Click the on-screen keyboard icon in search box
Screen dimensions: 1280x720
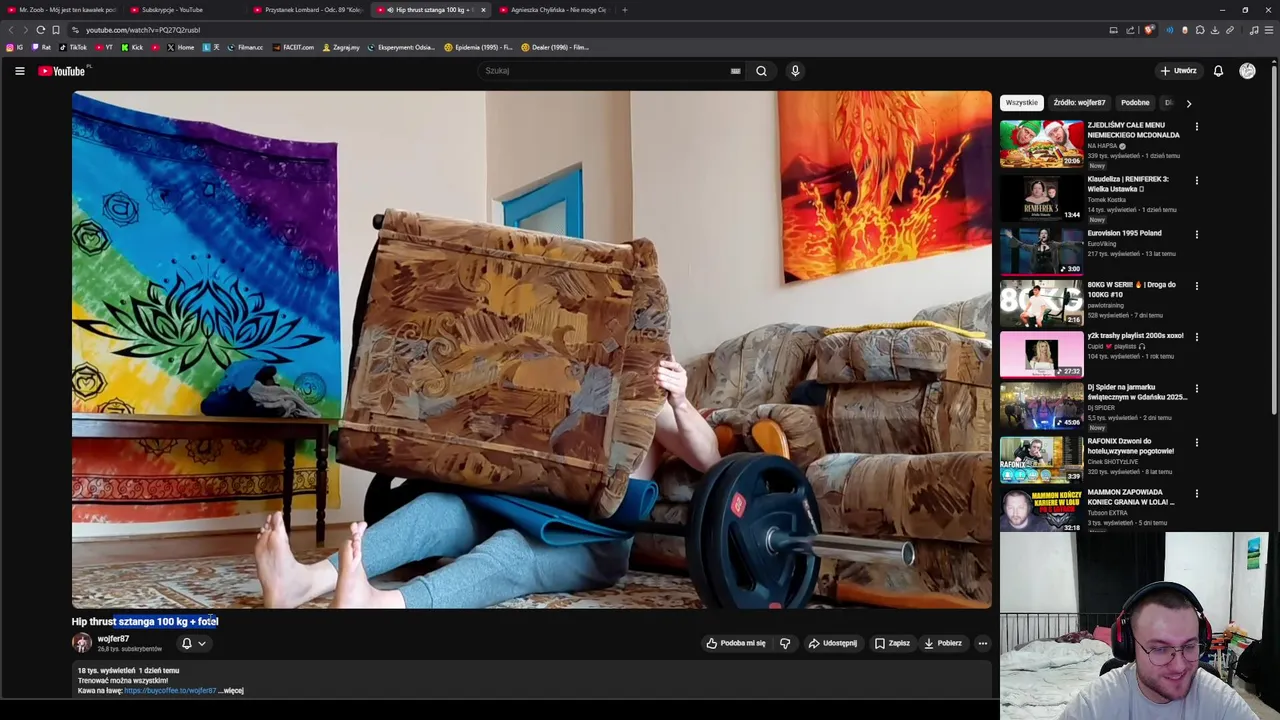735,71
